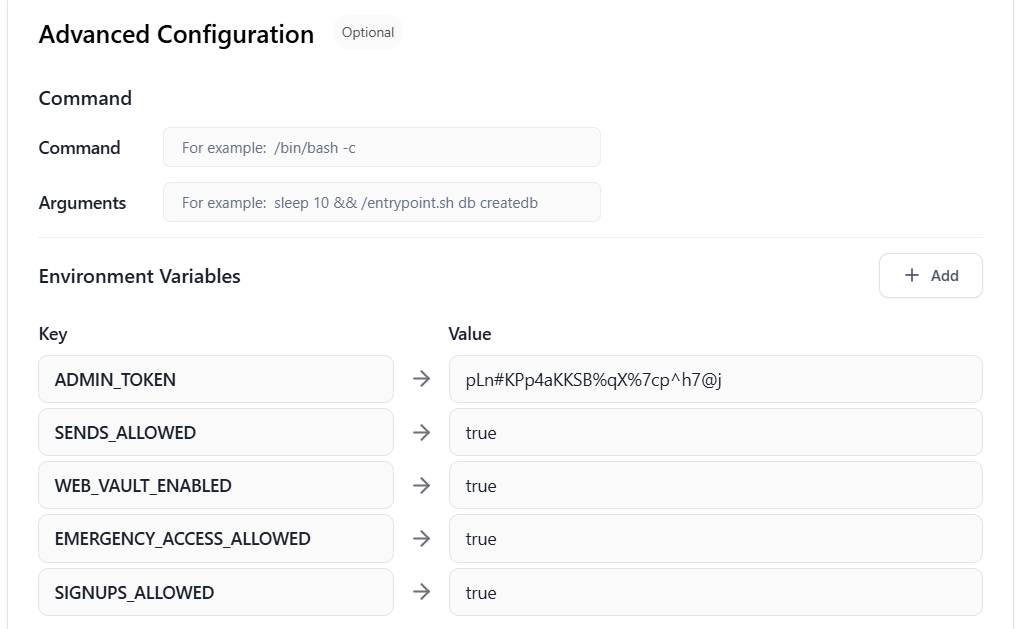Image resolution: width=1027 pixels, height=629 pixels.
Task: Select the SENDS_ALLOWED key field
Action: [x=216, y=432]
